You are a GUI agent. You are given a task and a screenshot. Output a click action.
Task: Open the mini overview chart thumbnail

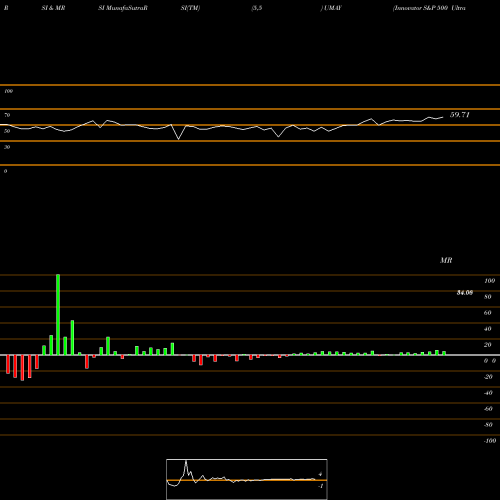point(247,479)
